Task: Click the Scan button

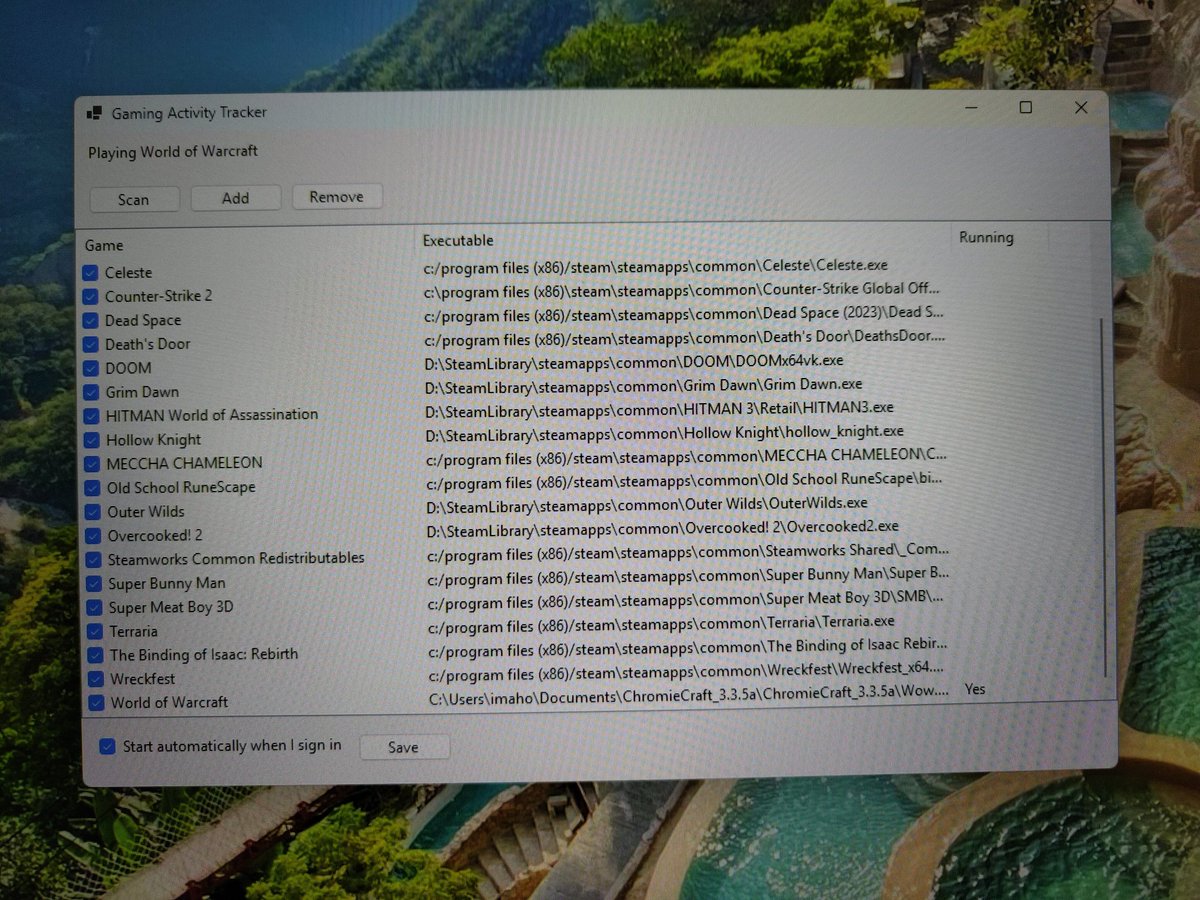Action: 134,199
